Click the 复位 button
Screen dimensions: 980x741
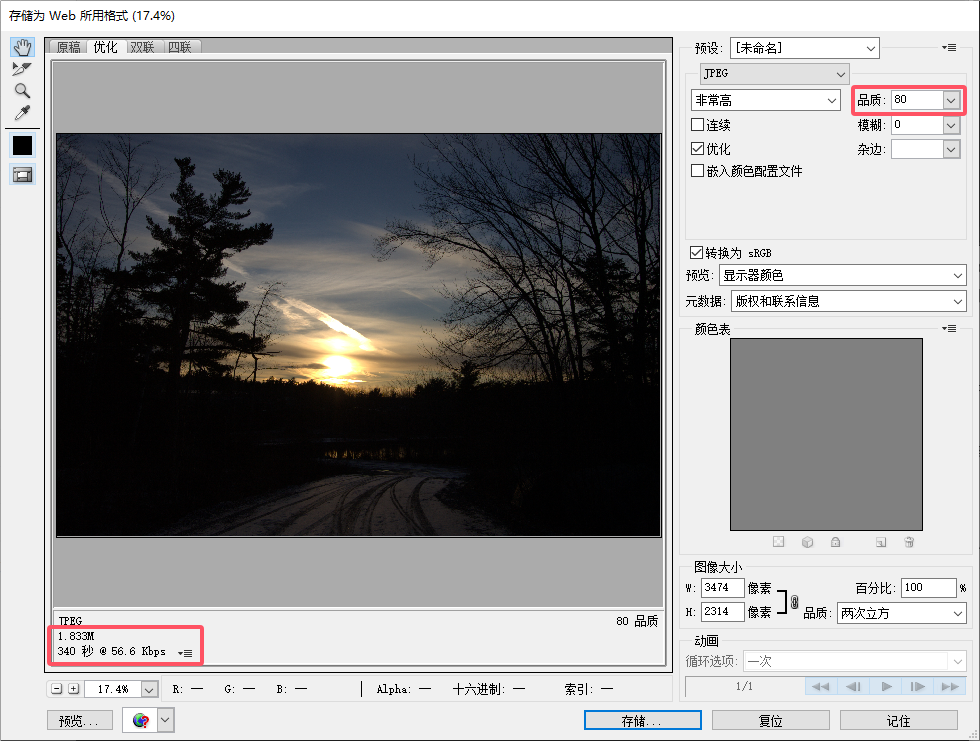click(x=770, y=720)
